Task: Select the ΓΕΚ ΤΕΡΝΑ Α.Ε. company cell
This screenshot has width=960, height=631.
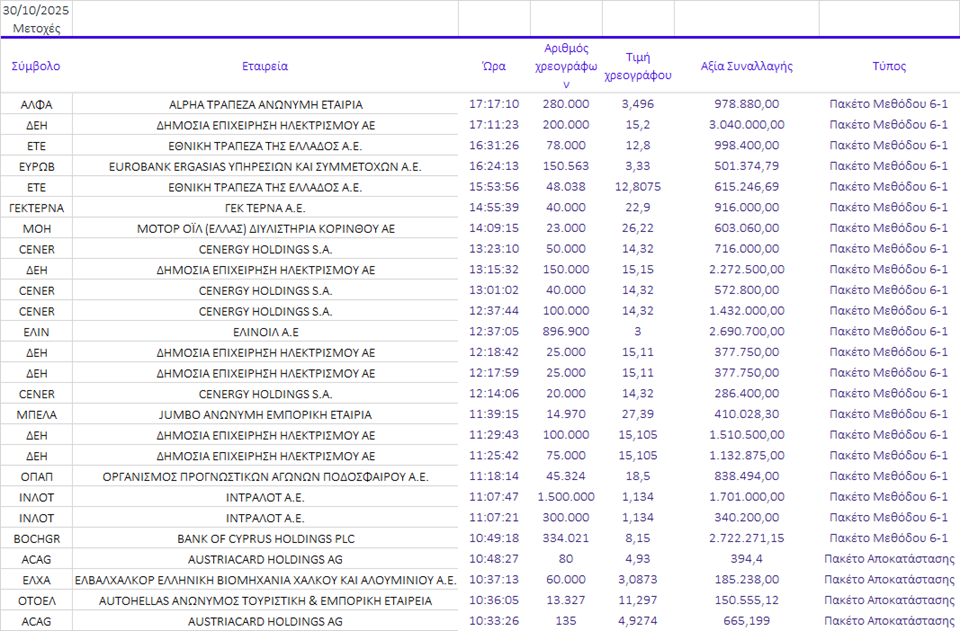Action: [265, 207]
